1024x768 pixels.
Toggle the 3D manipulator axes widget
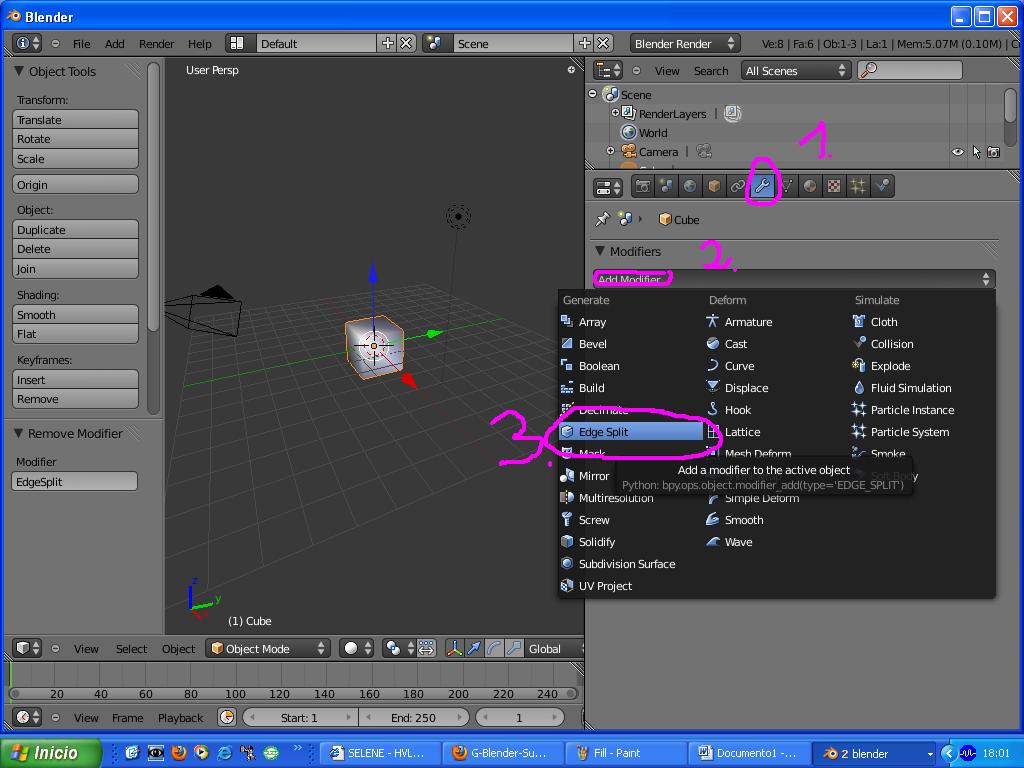coord(454,648)
